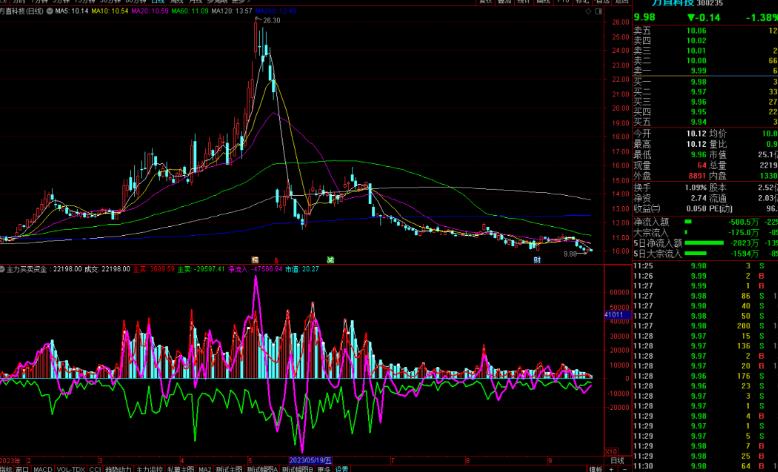
Task: Click the MA5: 10.14 label
Action: [72, 11]
